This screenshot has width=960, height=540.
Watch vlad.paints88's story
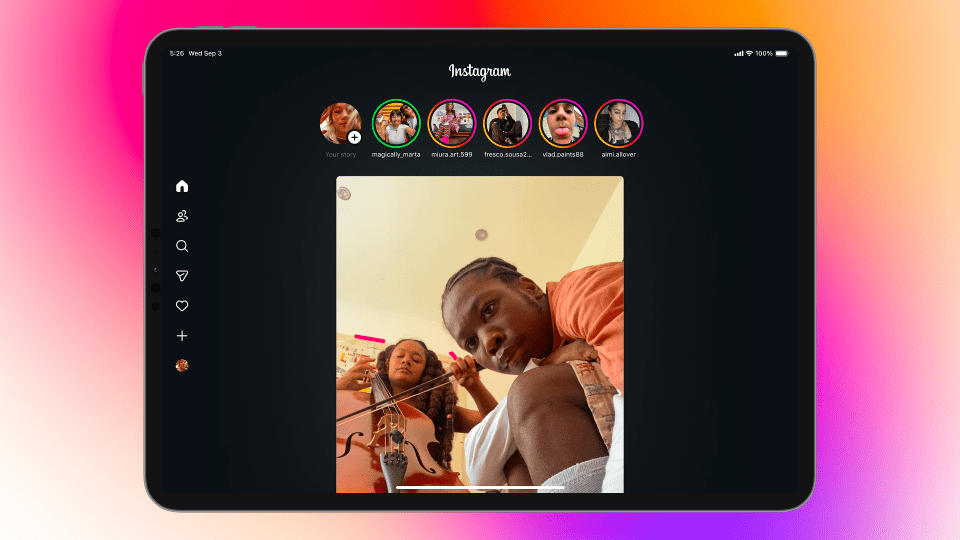coord(563,123)
